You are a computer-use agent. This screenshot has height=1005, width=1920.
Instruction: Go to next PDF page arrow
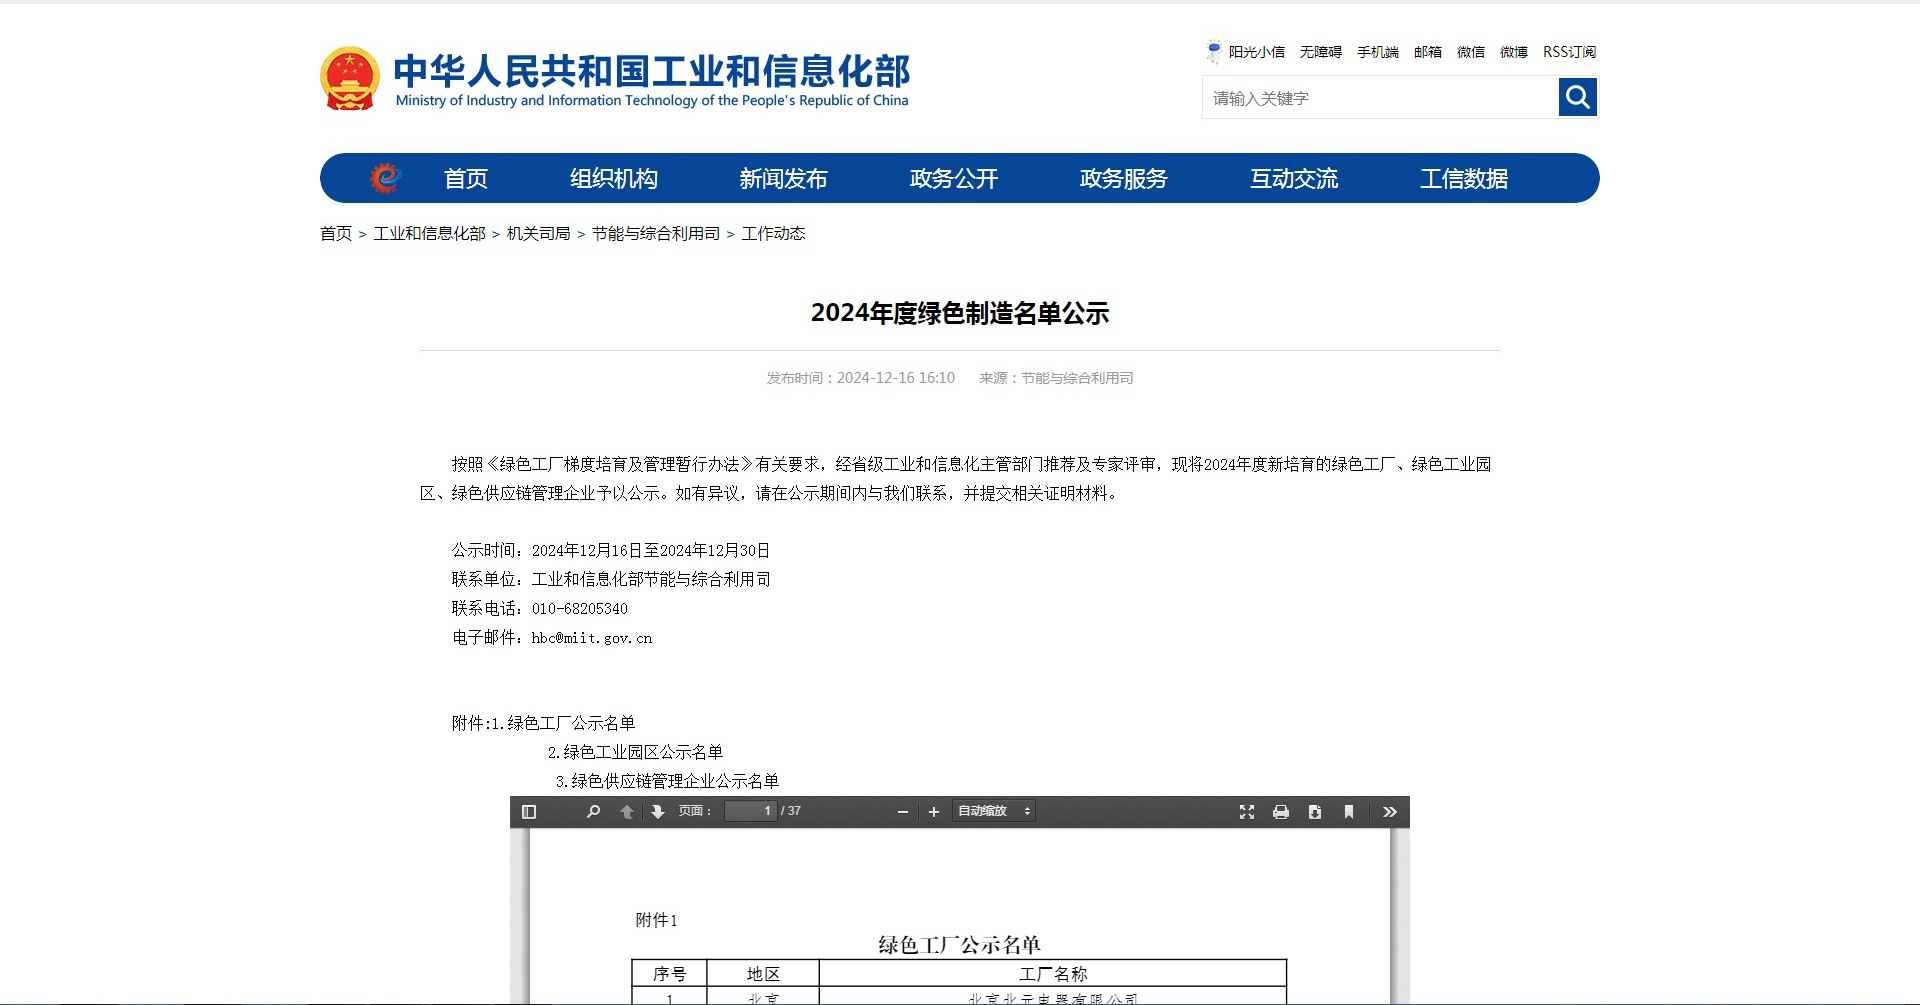coord(657,812)
